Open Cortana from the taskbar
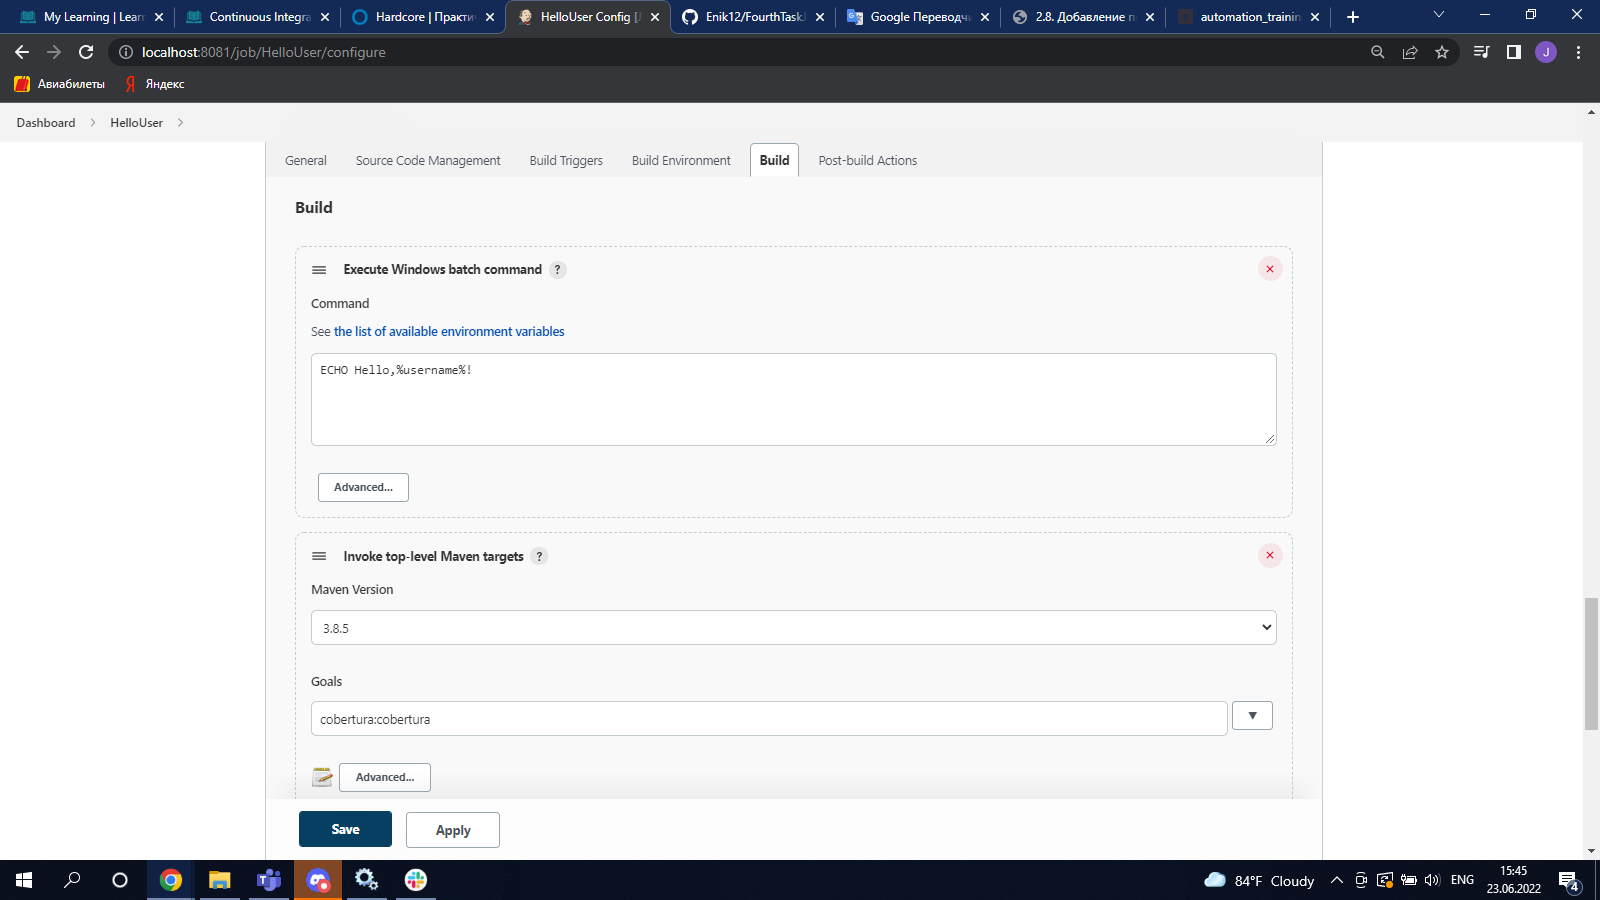1600x900 pixels. (120, 880)
